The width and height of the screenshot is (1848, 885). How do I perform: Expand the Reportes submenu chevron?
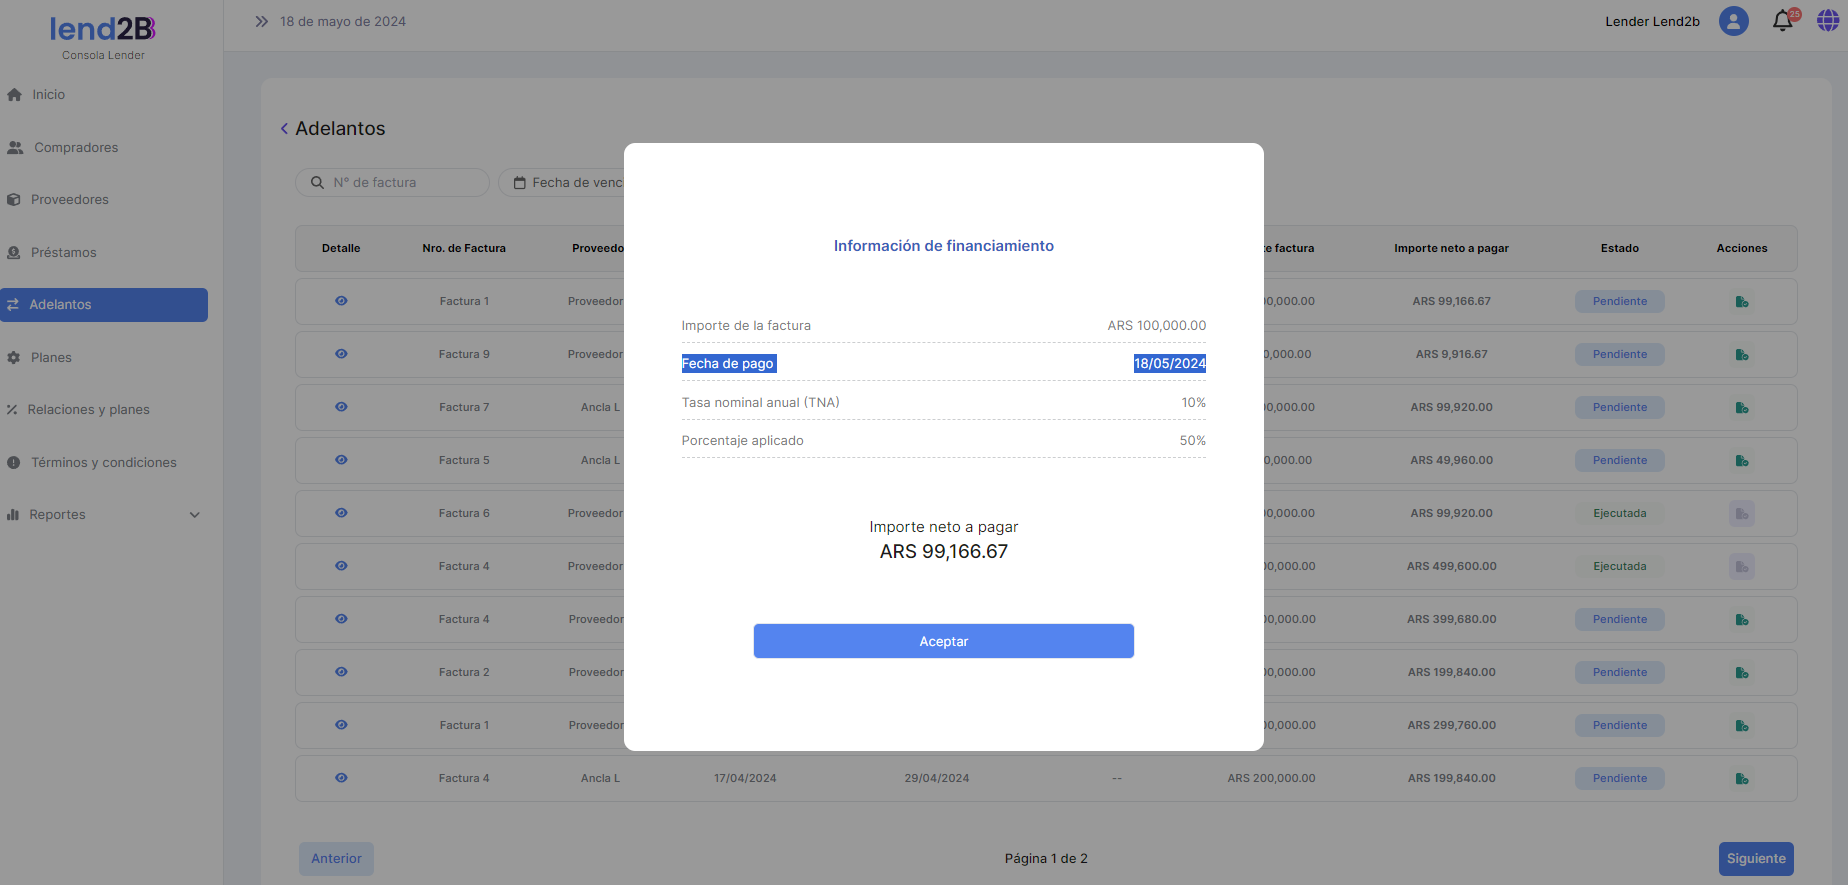[195, 515]
